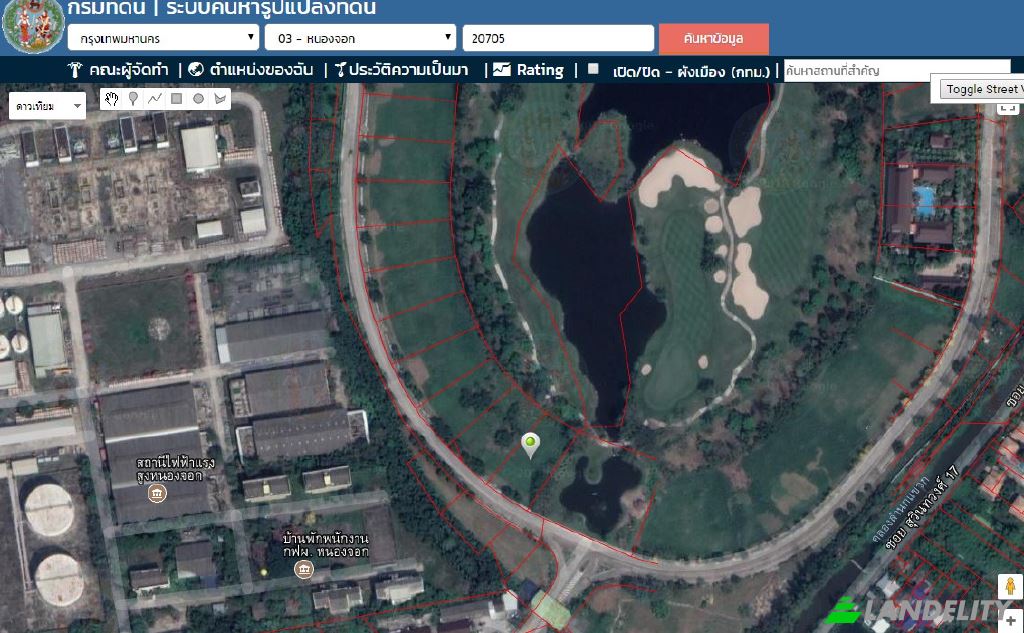Focus the ค้นหาสถานที่สำคัญ search field
1024x633 pixels.
(897, 71)
